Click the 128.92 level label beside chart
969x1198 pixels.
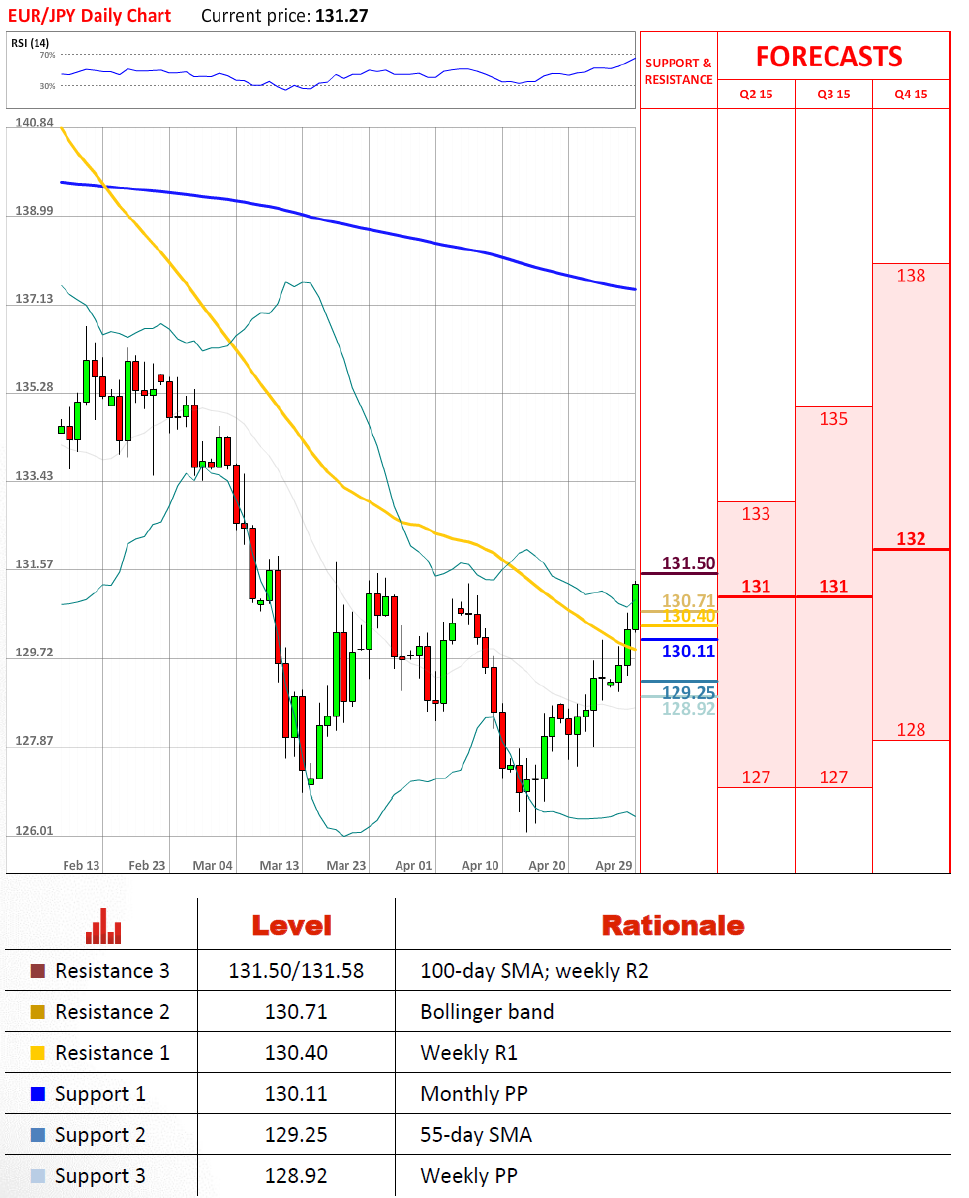(689, 709)
